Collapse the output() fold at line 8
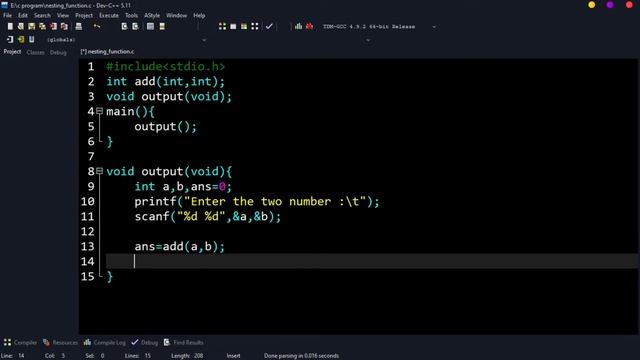 (99, 171)
